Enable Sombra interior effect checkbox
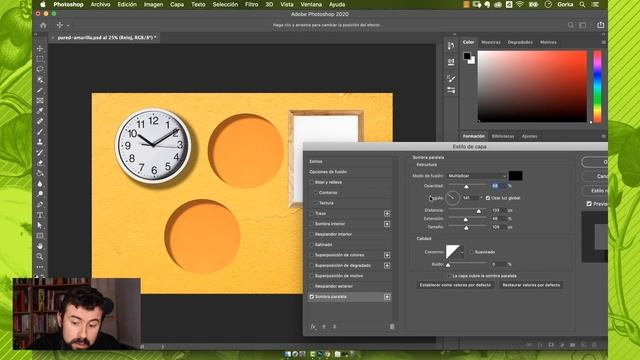The image size is (640, 360). pyautogui.click(x=311, y=224)
